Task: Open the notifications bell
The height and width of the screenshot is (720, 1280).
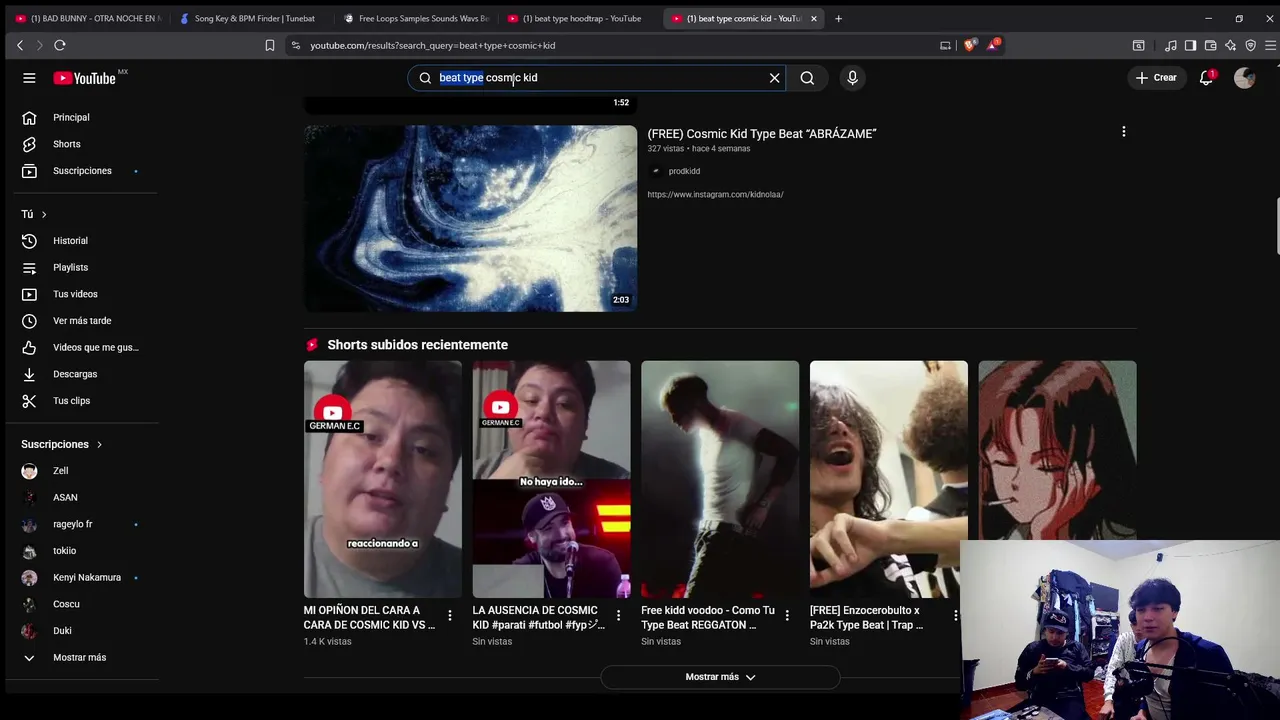Action: (x=1207, y=78)
